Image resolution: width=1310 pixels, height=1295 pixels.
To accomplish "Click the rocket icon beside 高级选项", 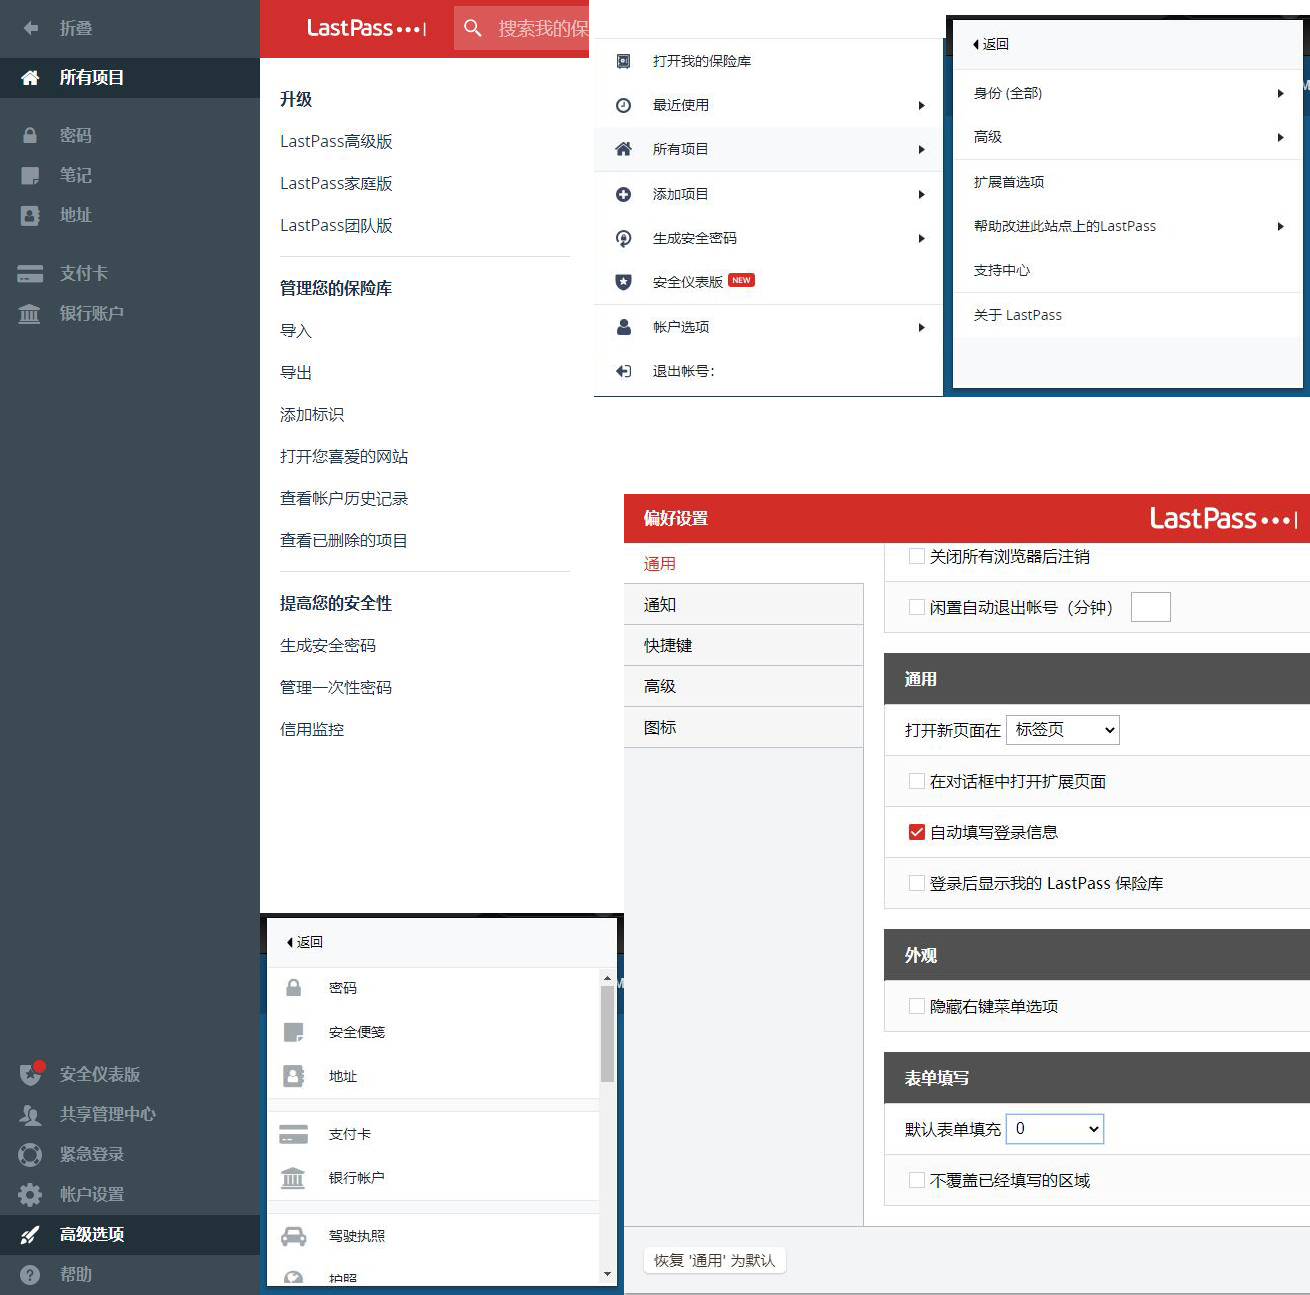I will 30,1235.
